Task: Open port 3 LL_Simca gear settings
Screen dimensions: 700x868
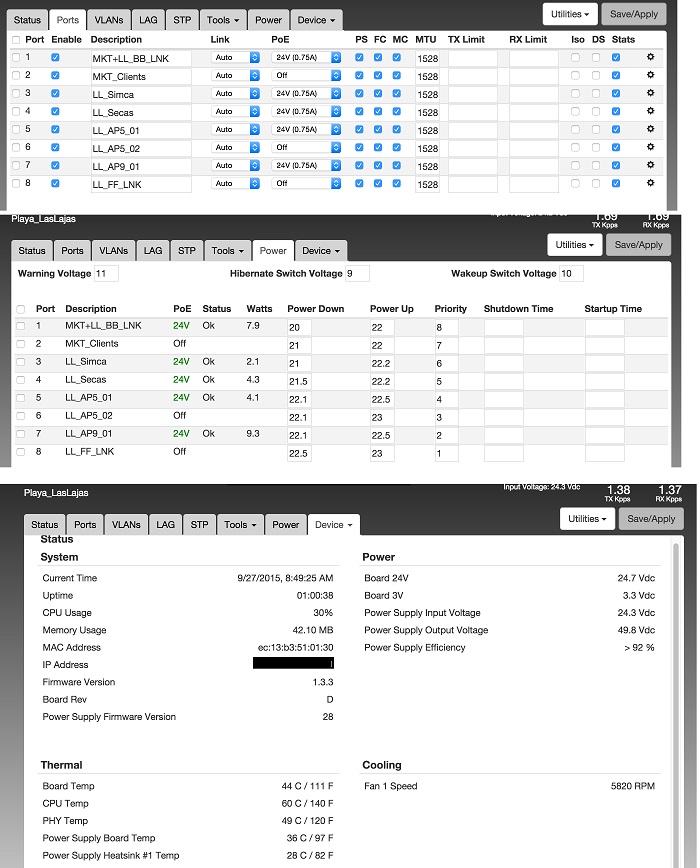Action: [x=651, y=93]
